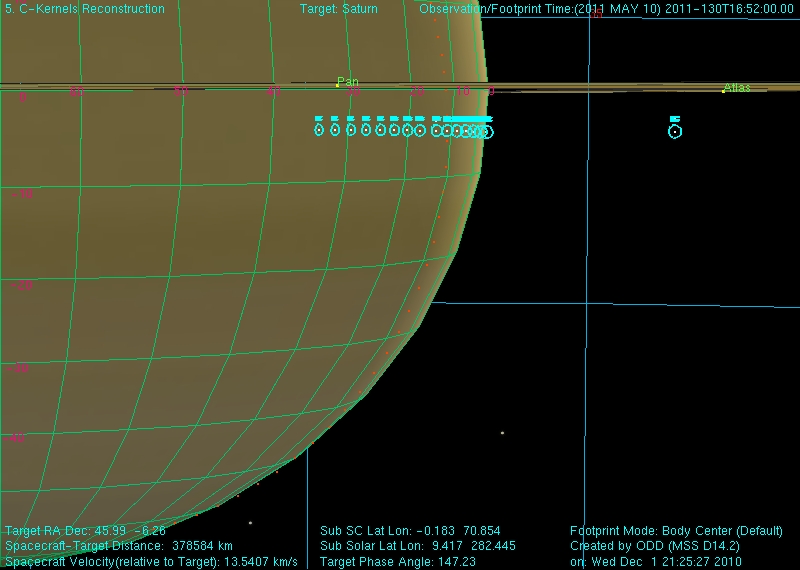The width and height of the screenshot is (800, 570).
Task: Click the Sub Solar Lat Lon readout
Action: click(418, 546)
